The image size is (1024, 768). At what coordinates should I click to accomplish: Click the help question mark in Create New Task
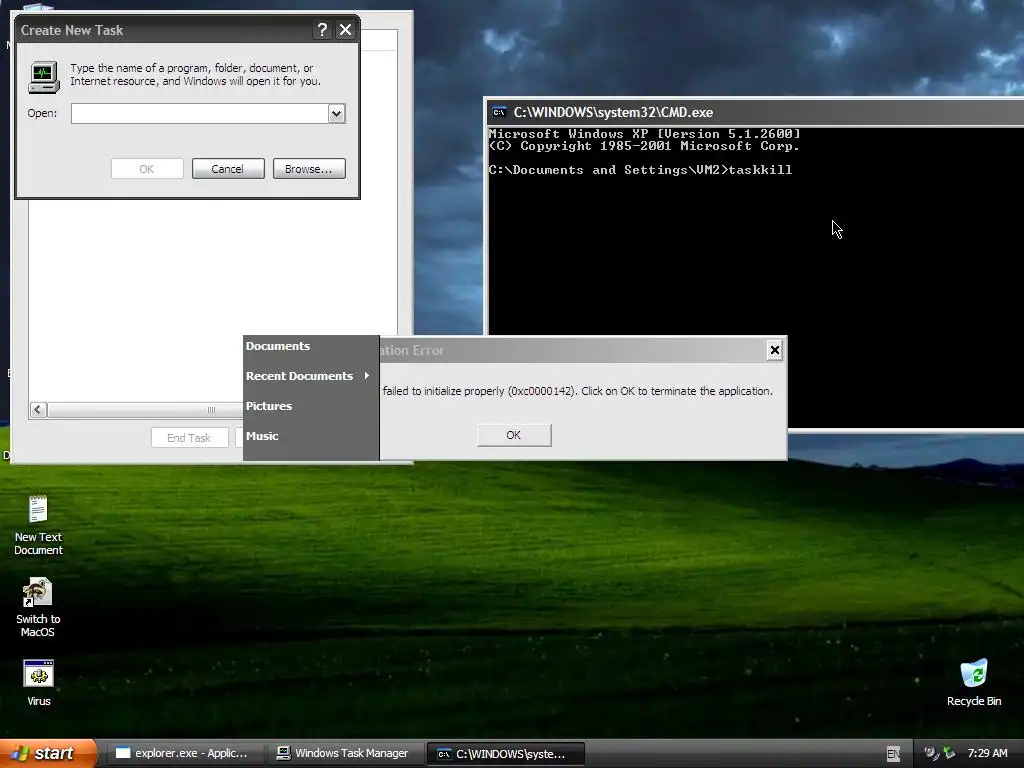(x=322, y=30)
